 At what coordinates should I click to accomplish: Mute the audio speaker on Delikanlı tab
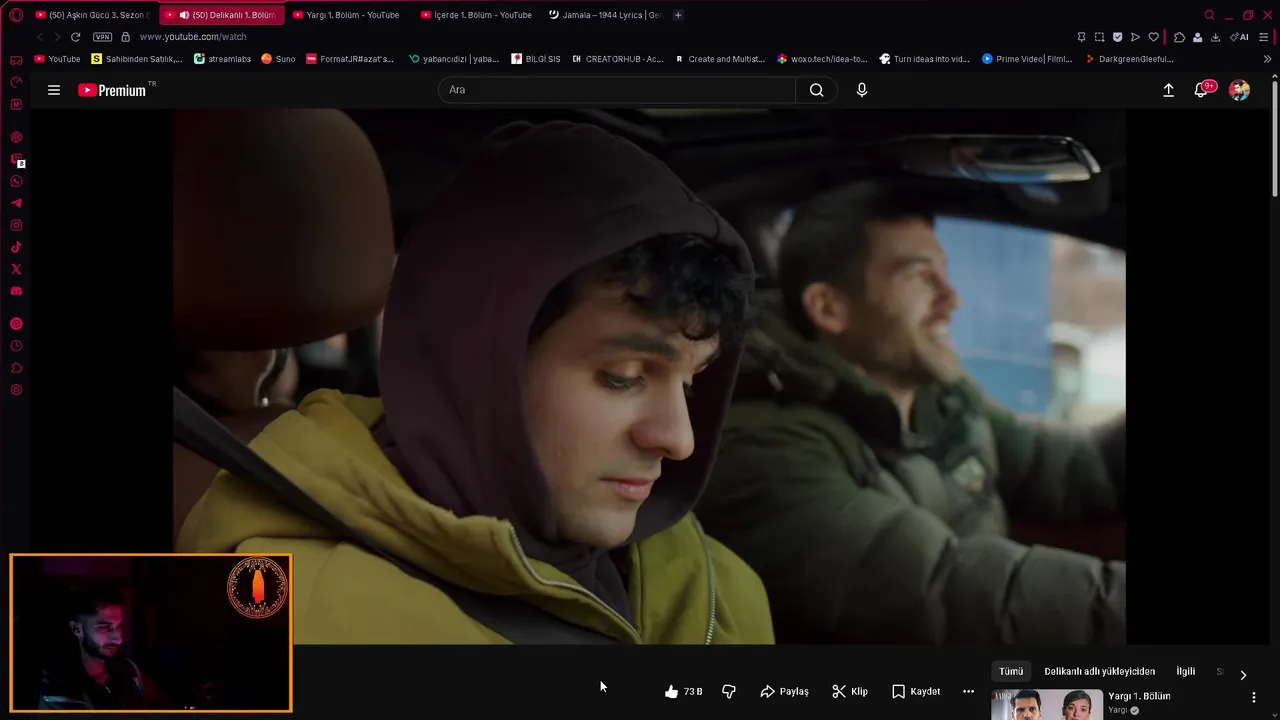[184, 15]
